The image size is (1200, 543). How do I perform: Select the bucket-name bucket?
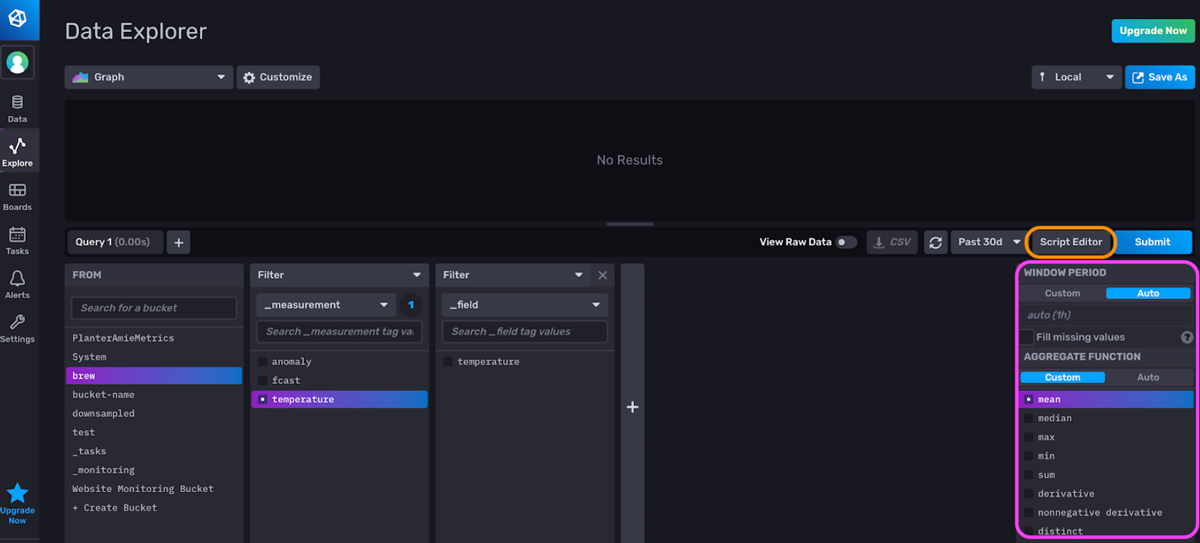(x=154, y=395)
